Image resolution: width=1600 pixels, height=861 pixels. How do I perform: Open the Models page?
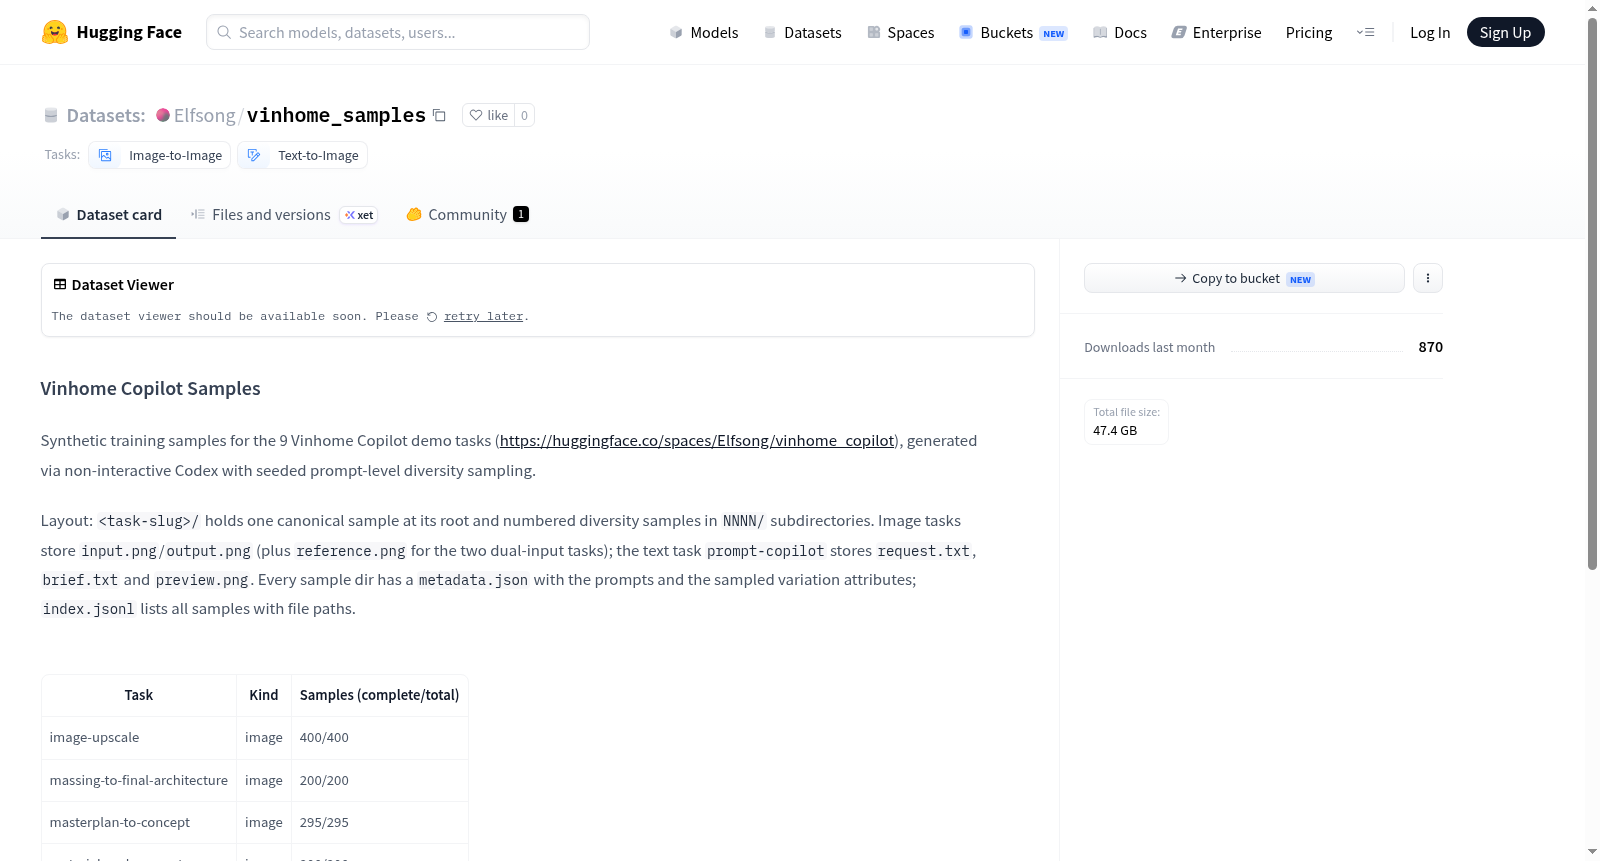[704, 32]
